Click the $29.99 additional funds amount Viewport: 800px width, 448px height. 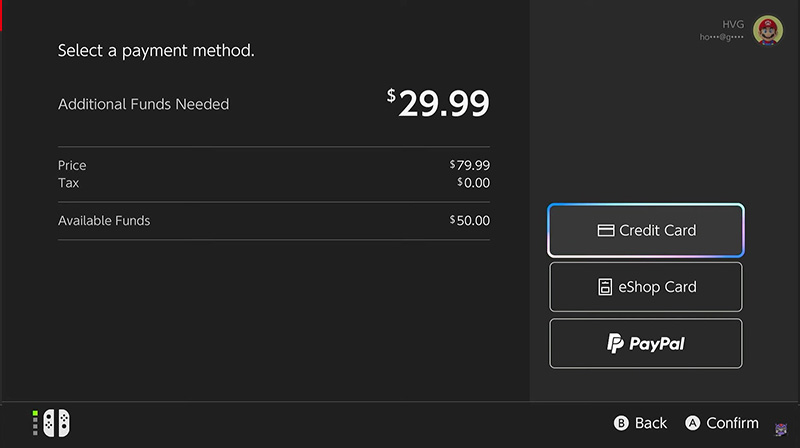tap(438, 103)
